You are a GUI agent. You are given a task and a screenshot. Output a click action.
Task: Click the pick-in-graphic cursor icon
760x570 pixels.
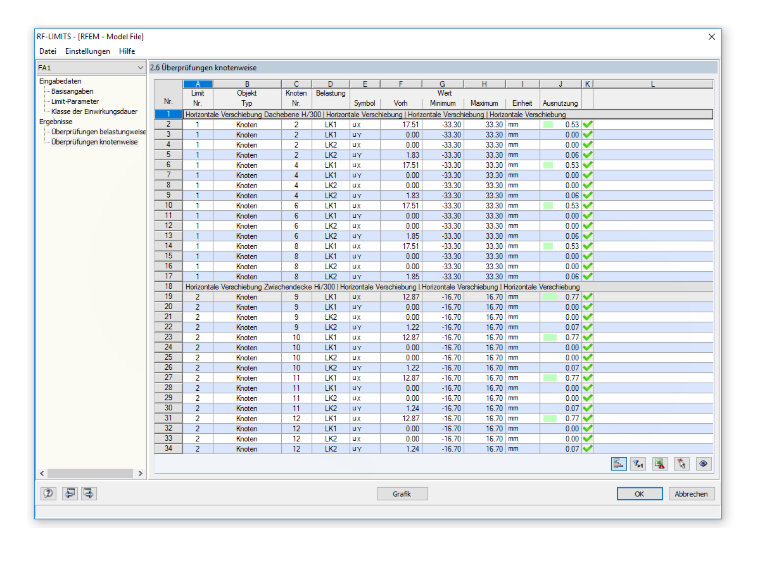(681, 464)
